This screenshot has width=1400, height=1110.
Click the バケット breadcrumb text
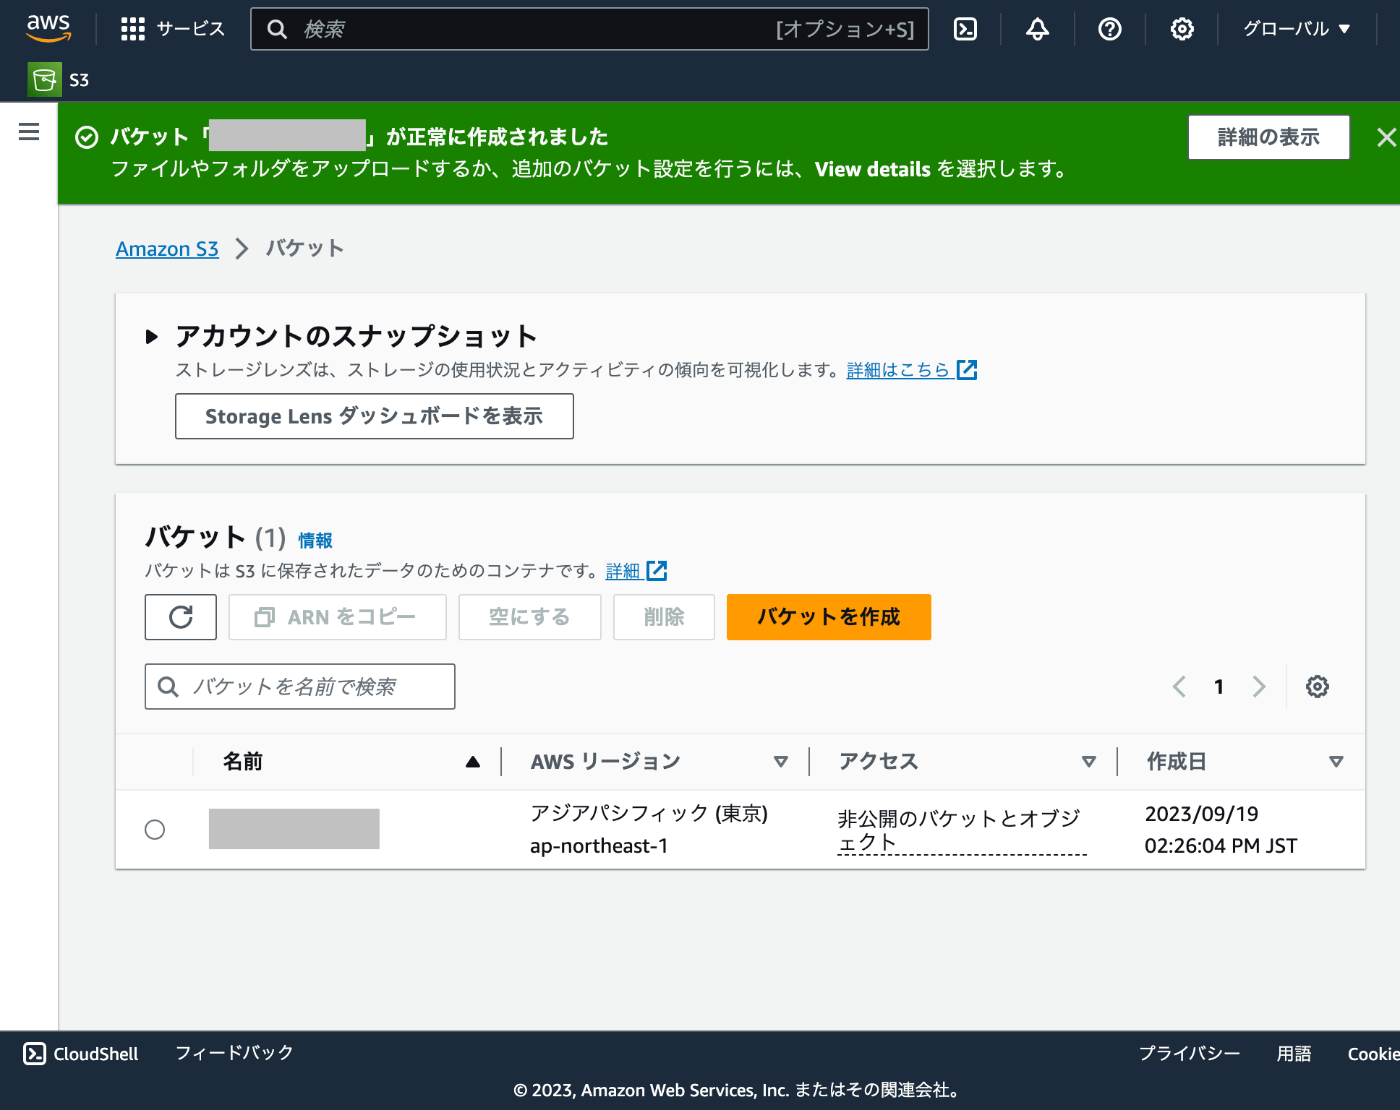[305, 248]
